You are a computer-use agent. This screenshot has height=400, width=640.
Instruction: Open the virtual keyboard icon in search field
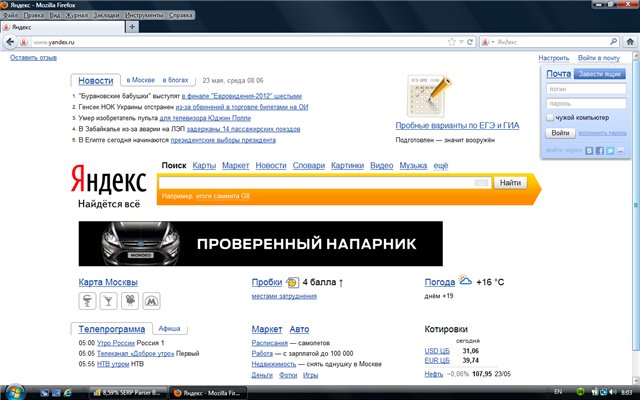click(481, 183)
